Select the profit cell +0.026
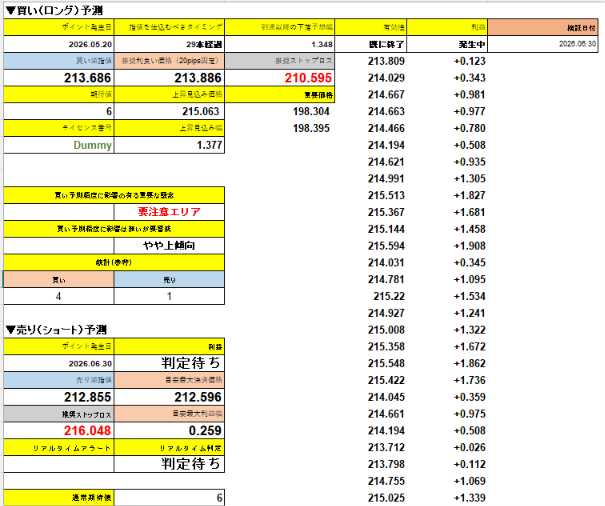Image resolution: width=605 pixels, height=506 pixels. (x=470, y=447)
